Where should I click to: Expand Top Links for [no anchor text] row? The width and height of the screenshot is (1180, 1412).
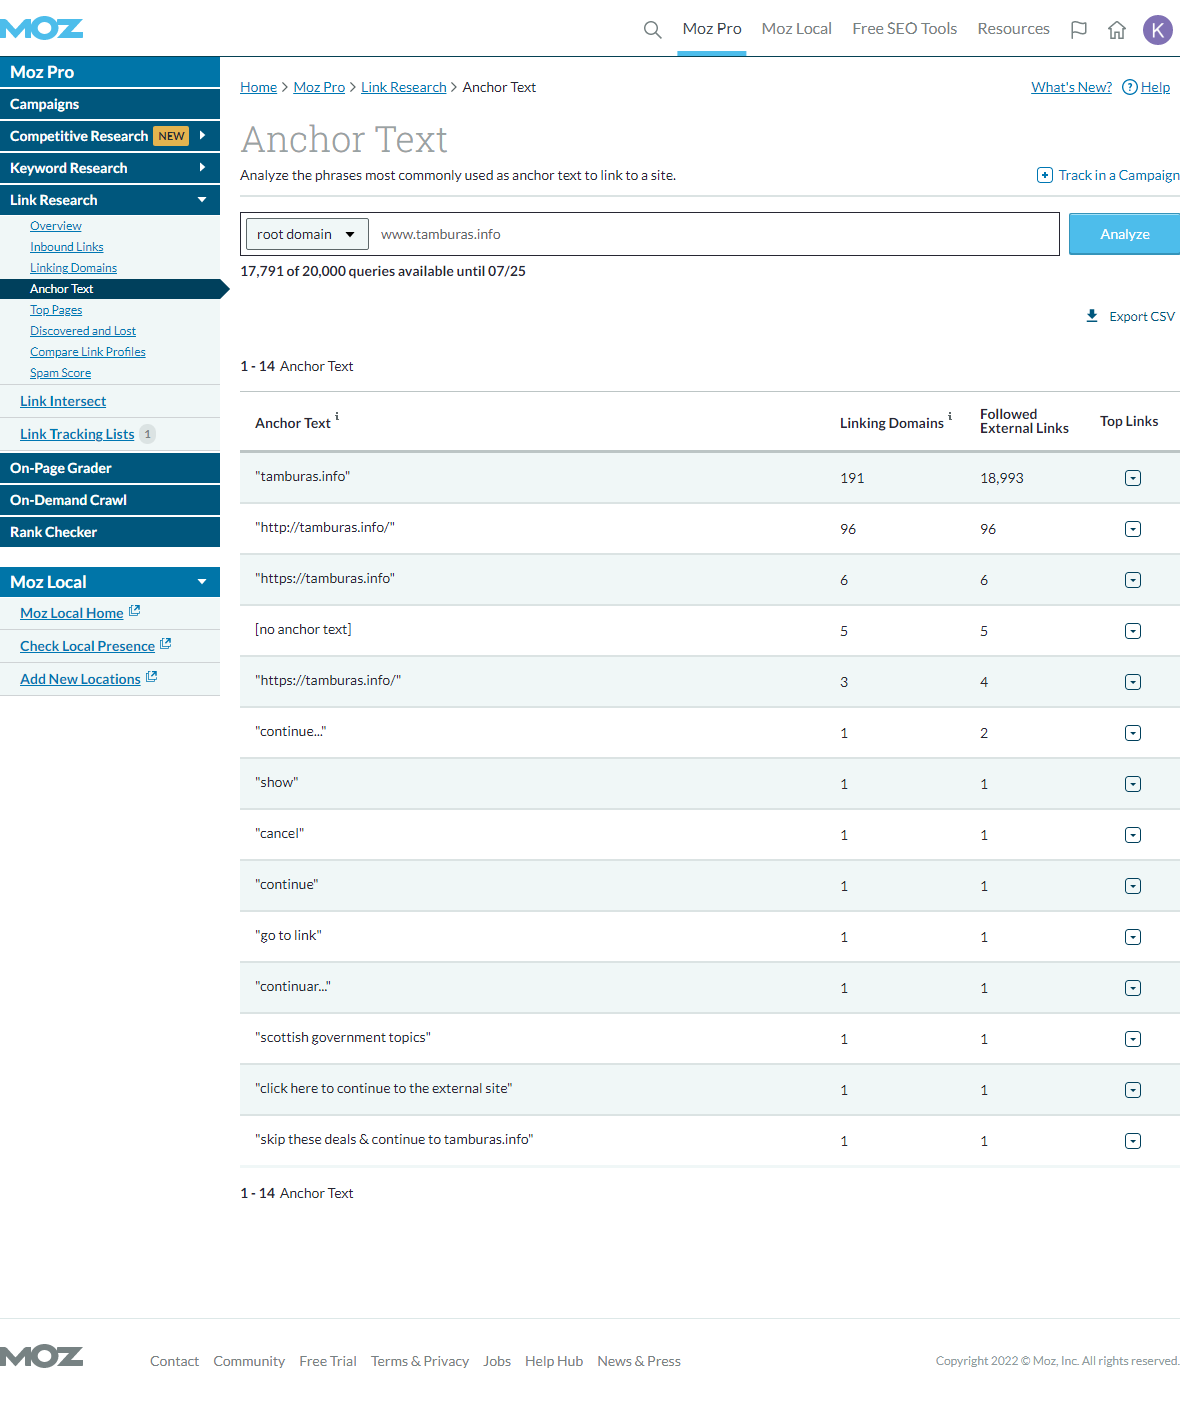coord(1133,631)
